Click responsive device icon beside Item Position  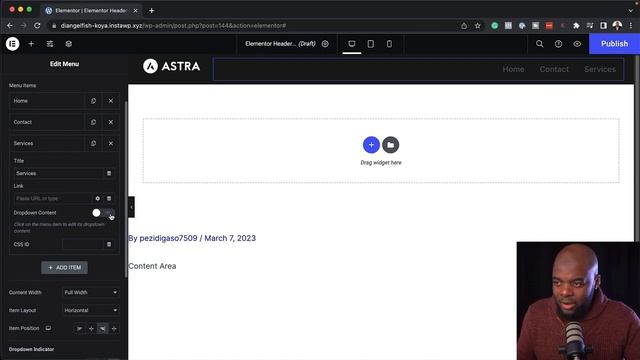pos(48,328)
